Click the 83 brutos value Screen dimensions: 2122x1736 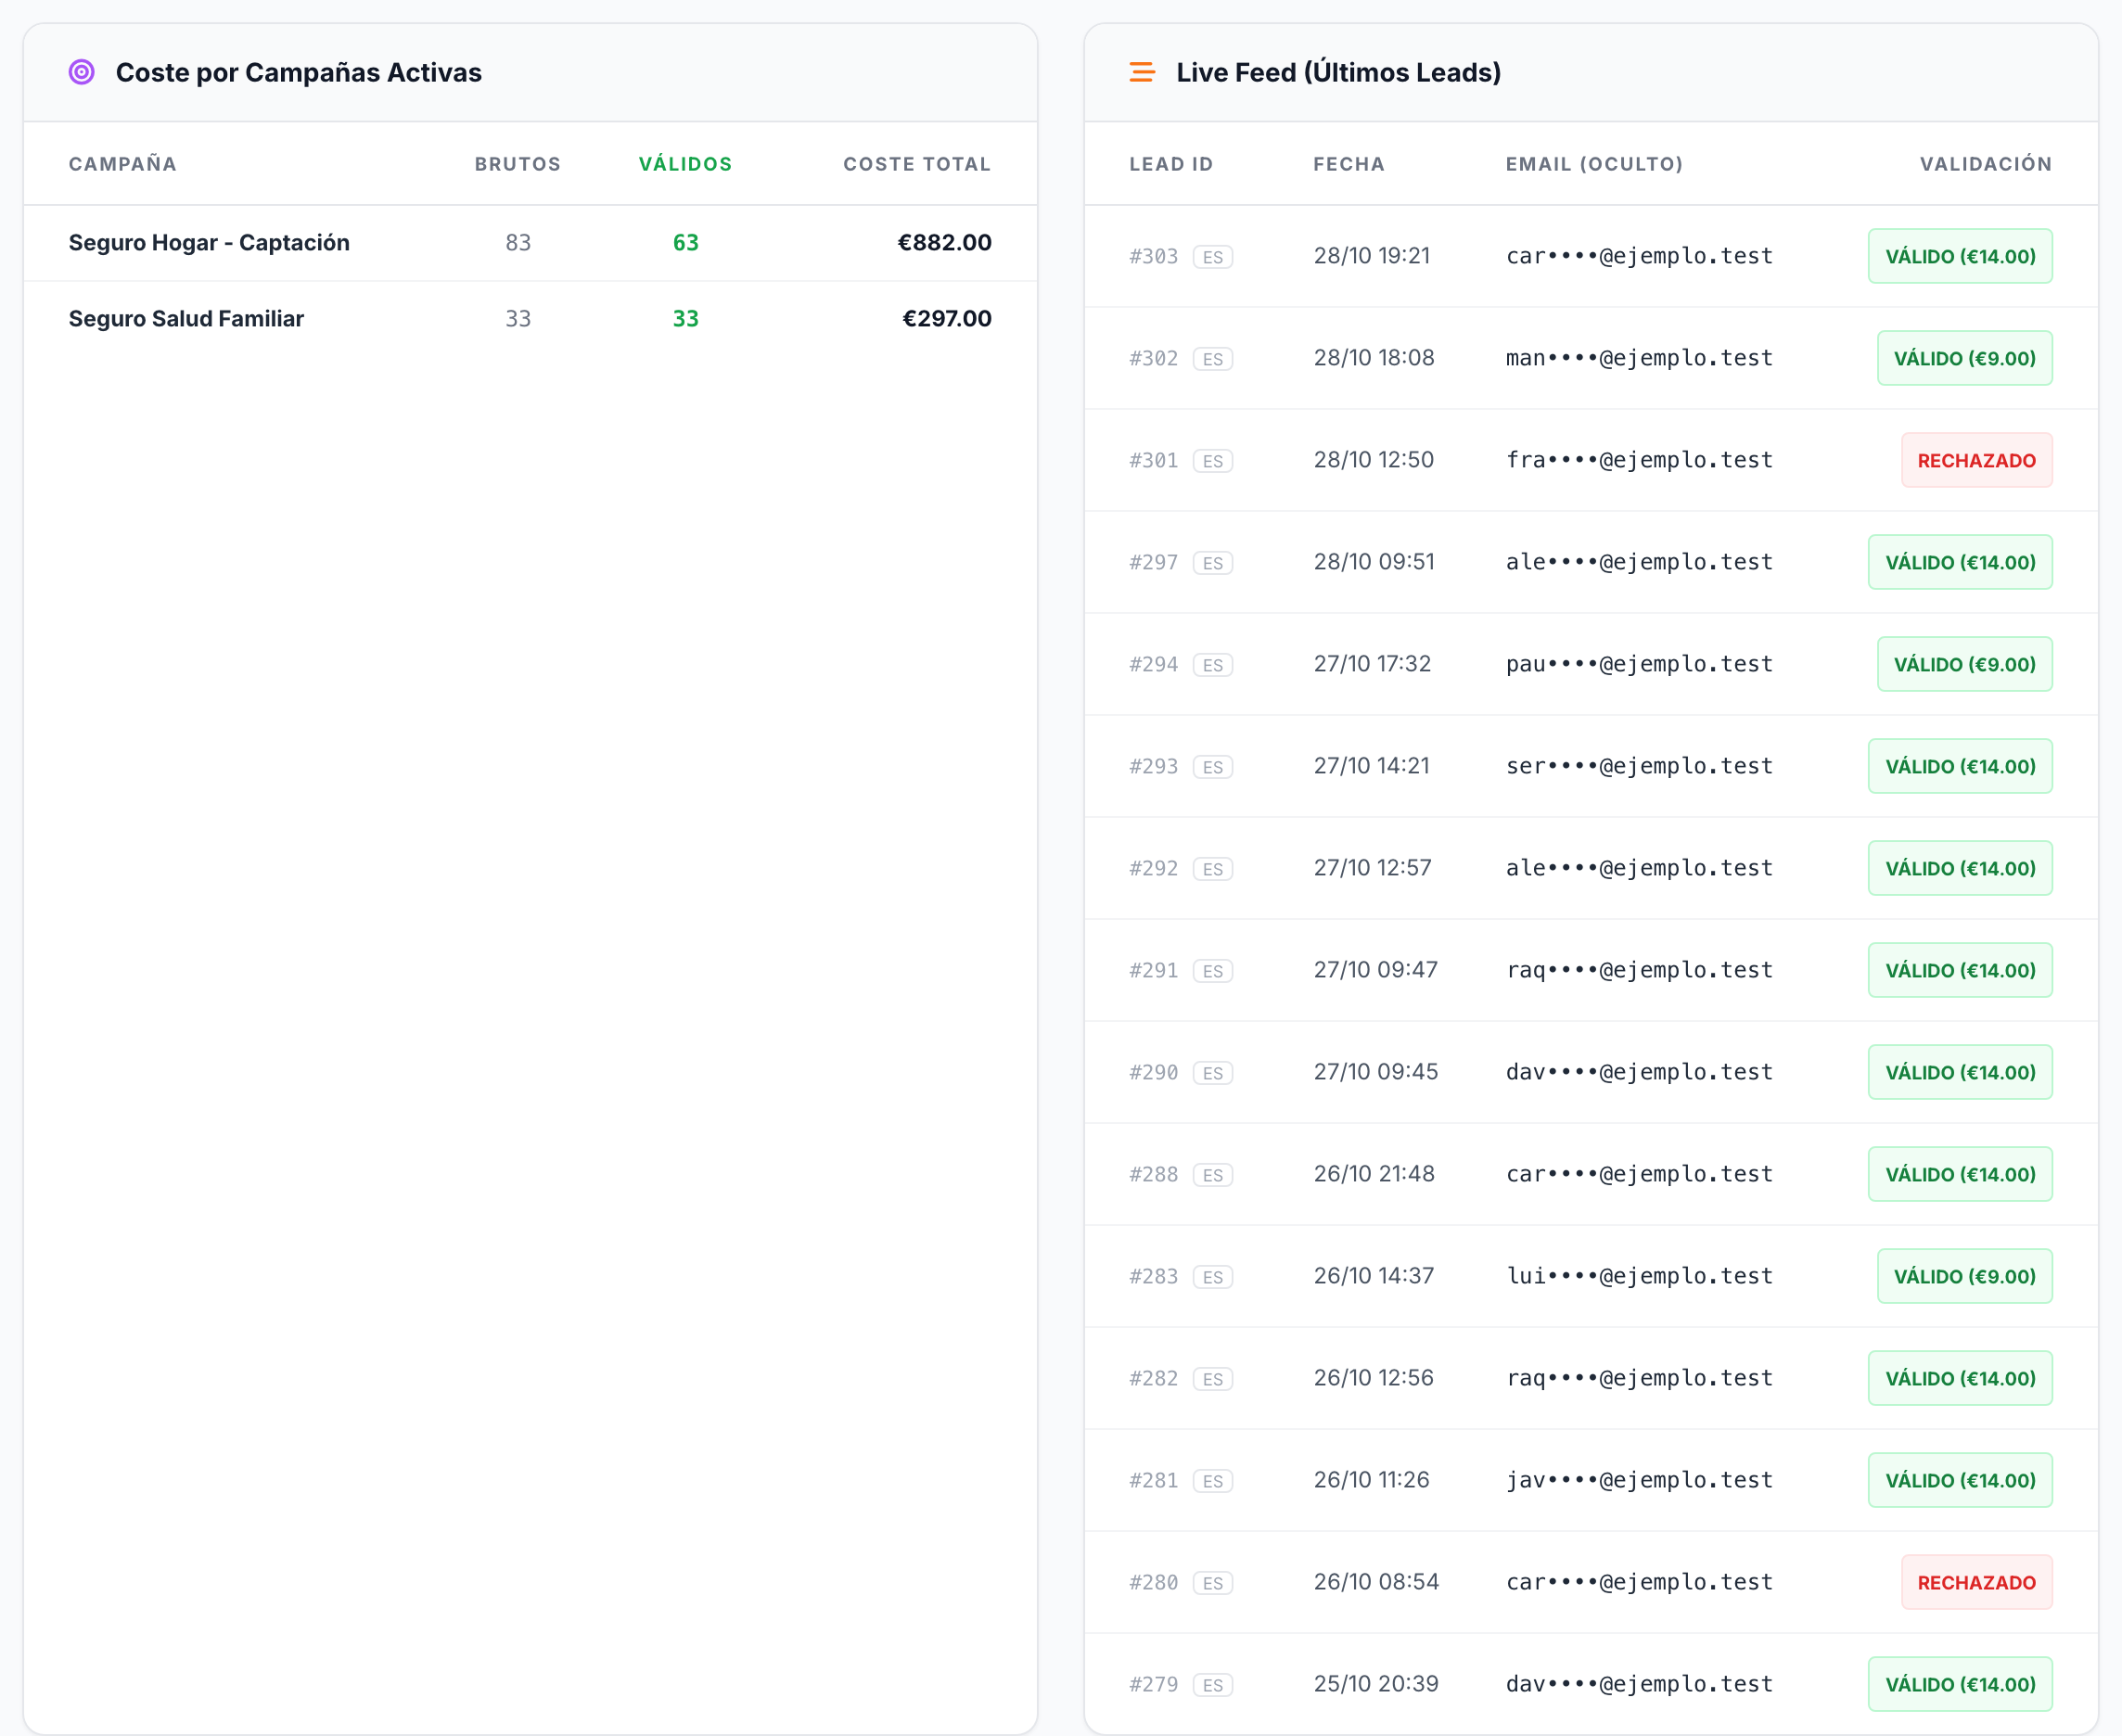518,243
